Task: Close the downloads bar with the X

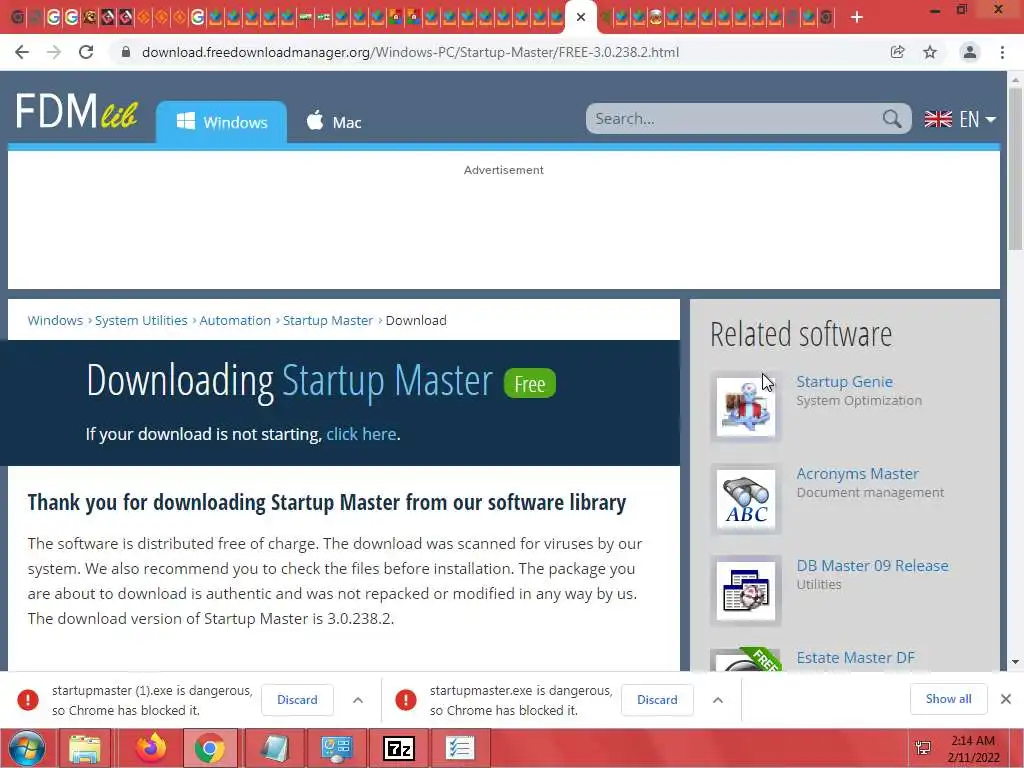Action: point(1006,699)
